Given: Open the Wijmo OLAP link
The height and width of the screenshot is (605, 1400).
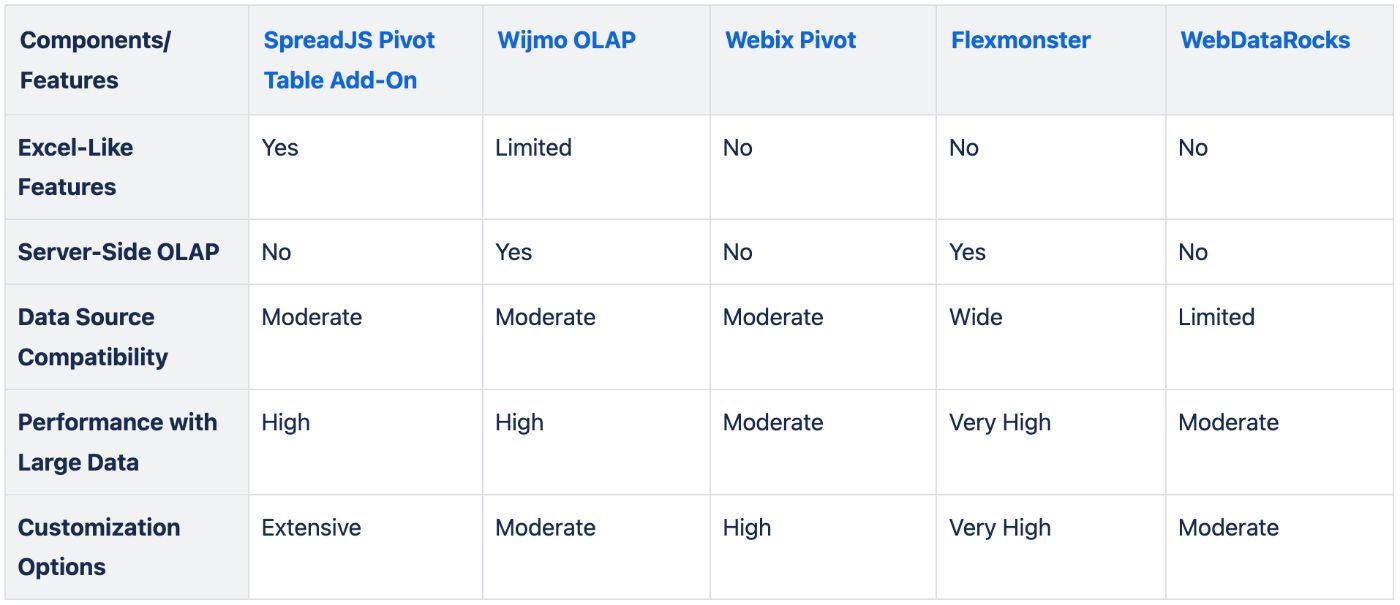Looking at the screenshot, I should (x=566, y=40).
